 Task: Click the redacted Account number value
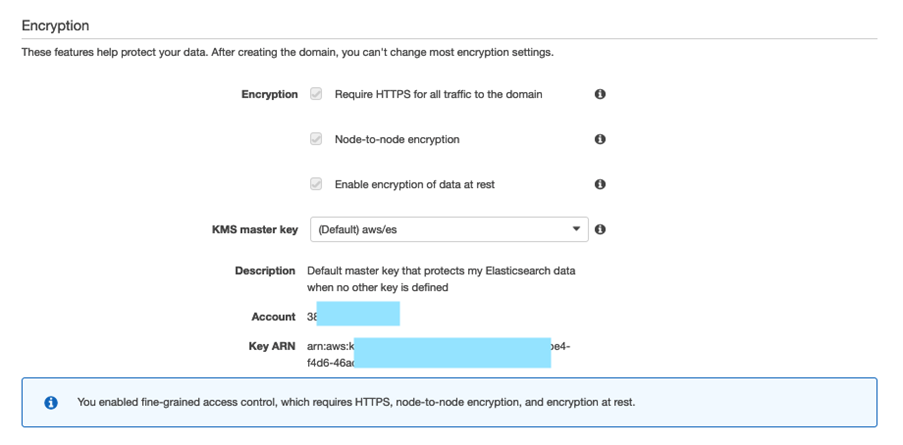pyautogui.click(x=355, y=315)
